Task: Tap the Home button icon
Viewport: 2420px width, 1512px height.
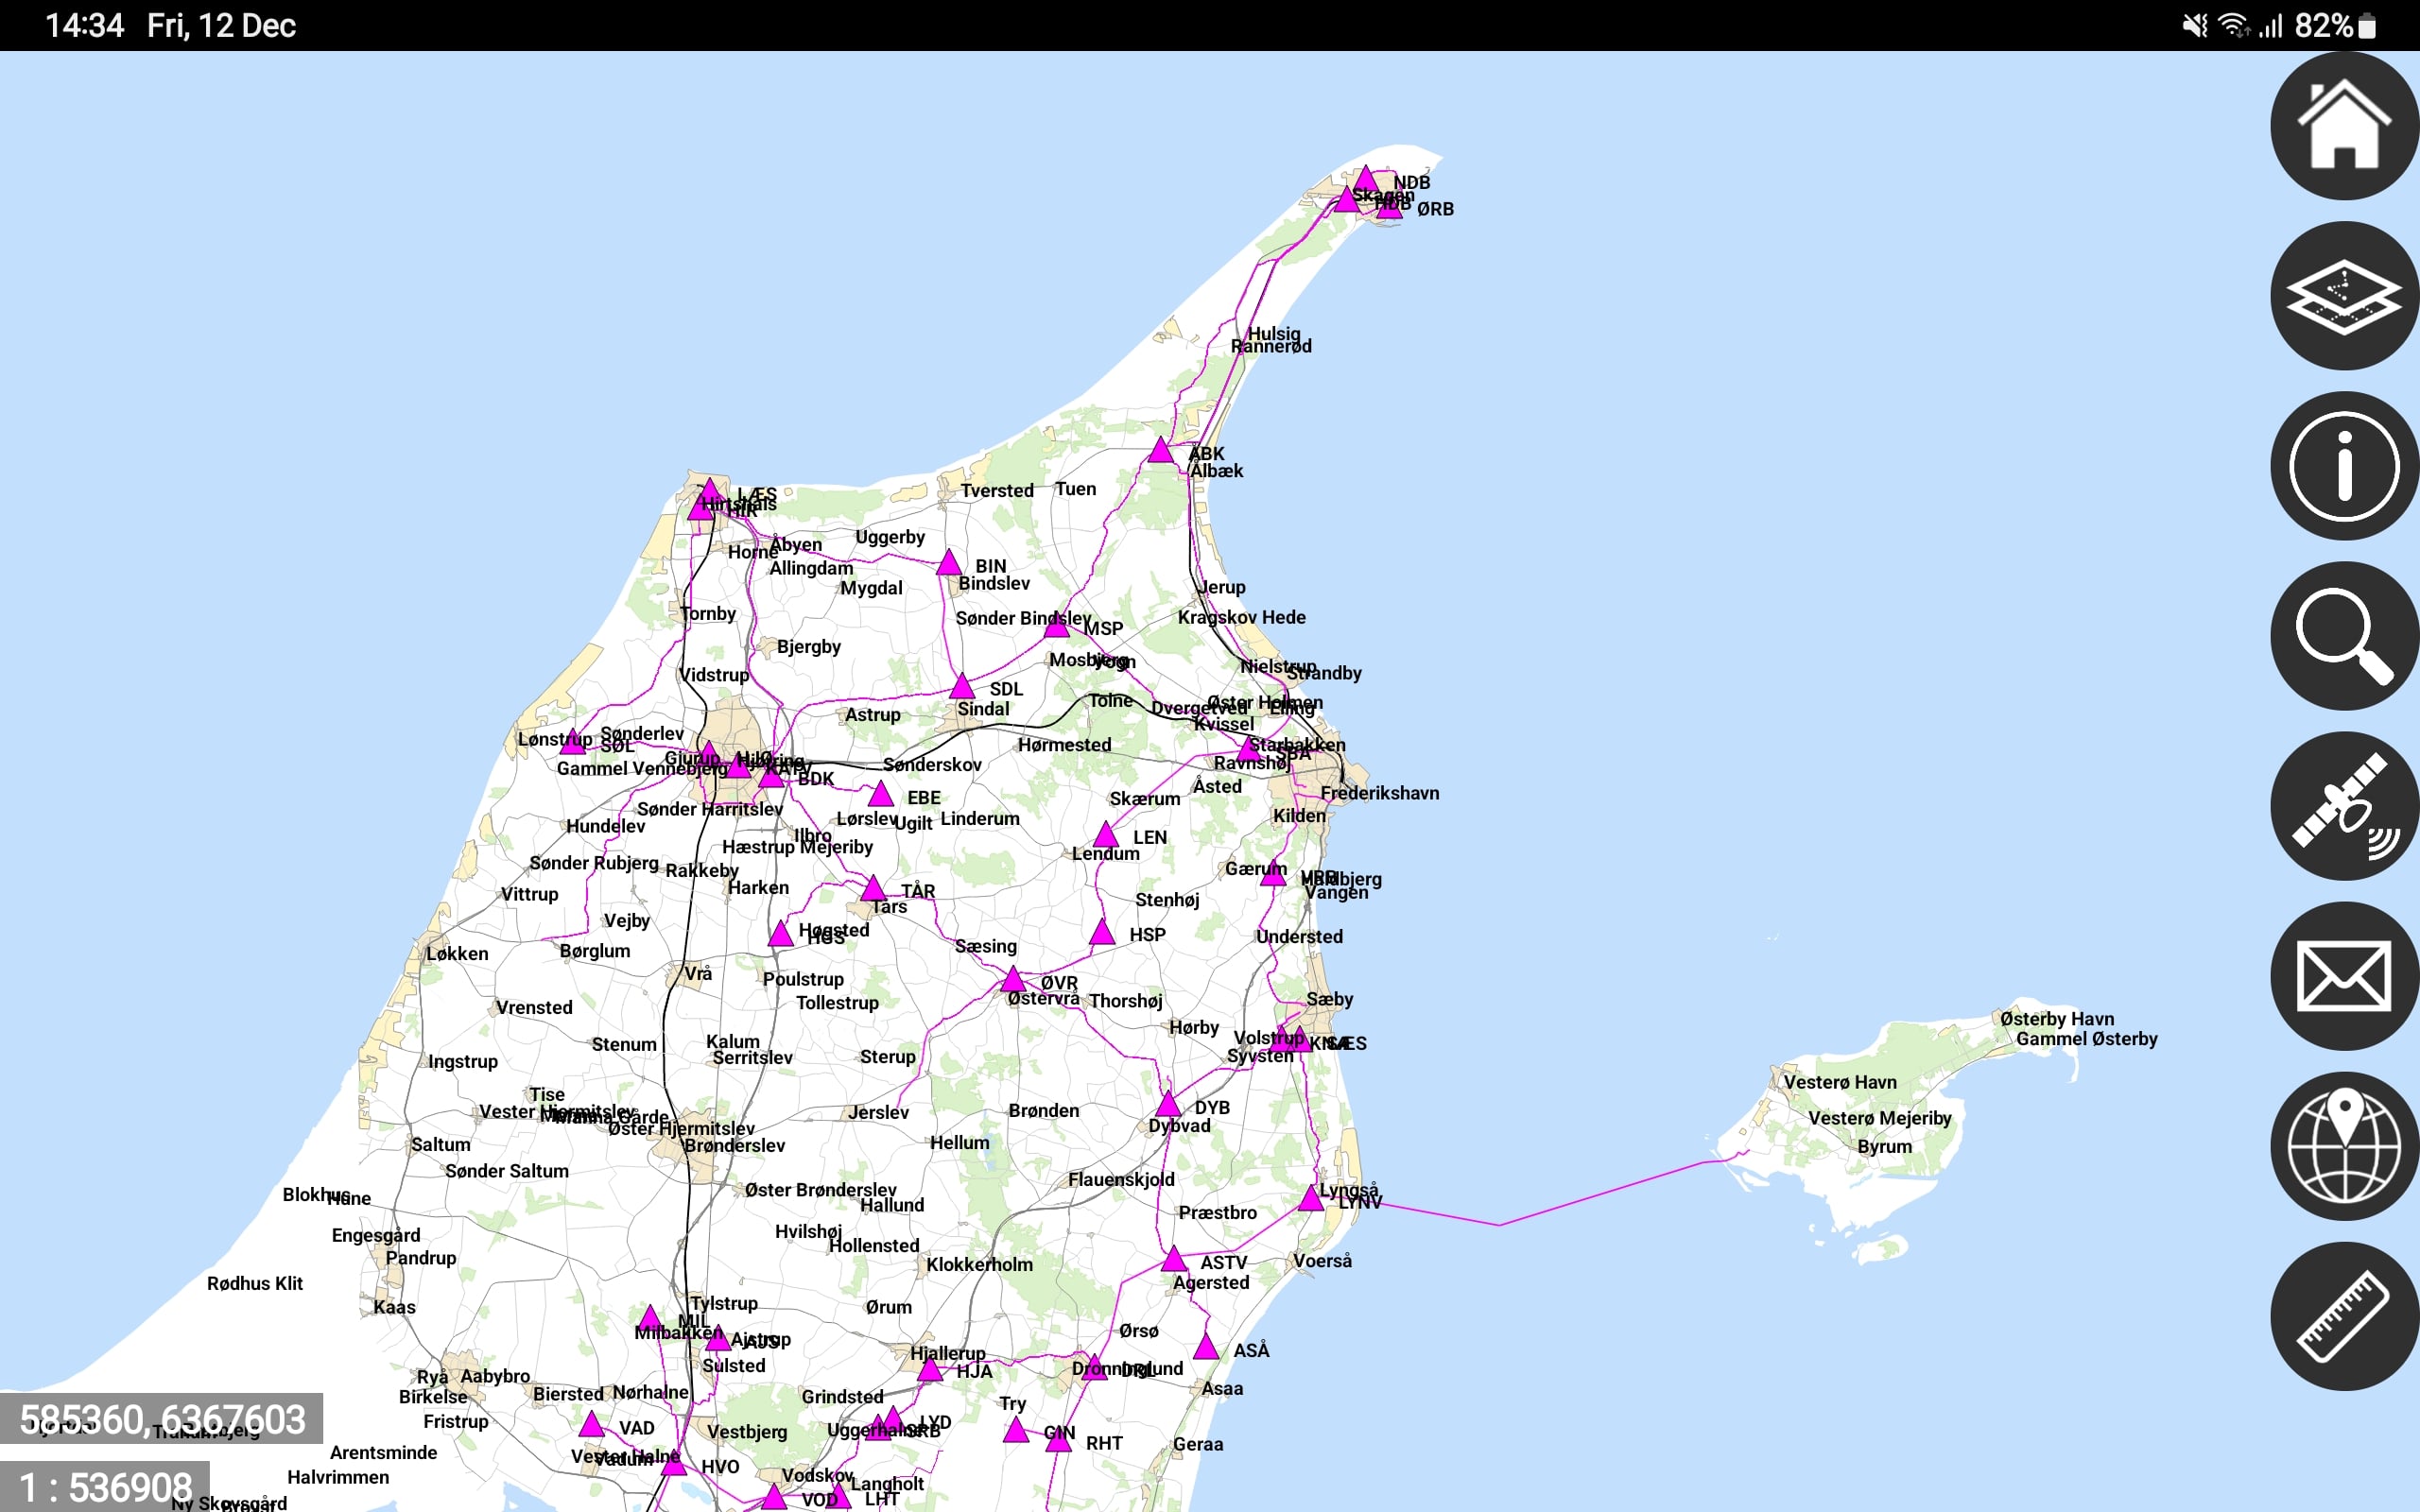Action: click(2343, 127)
